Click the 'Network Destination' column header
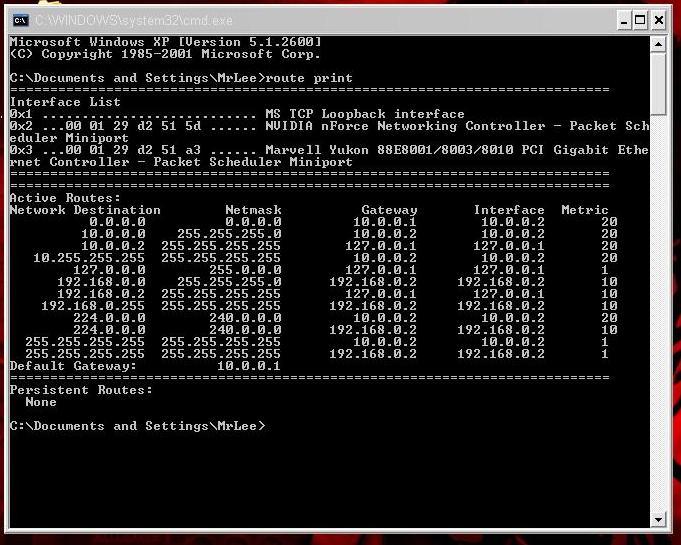Screen dimensions: 681x545 click(x=85, y=210)
